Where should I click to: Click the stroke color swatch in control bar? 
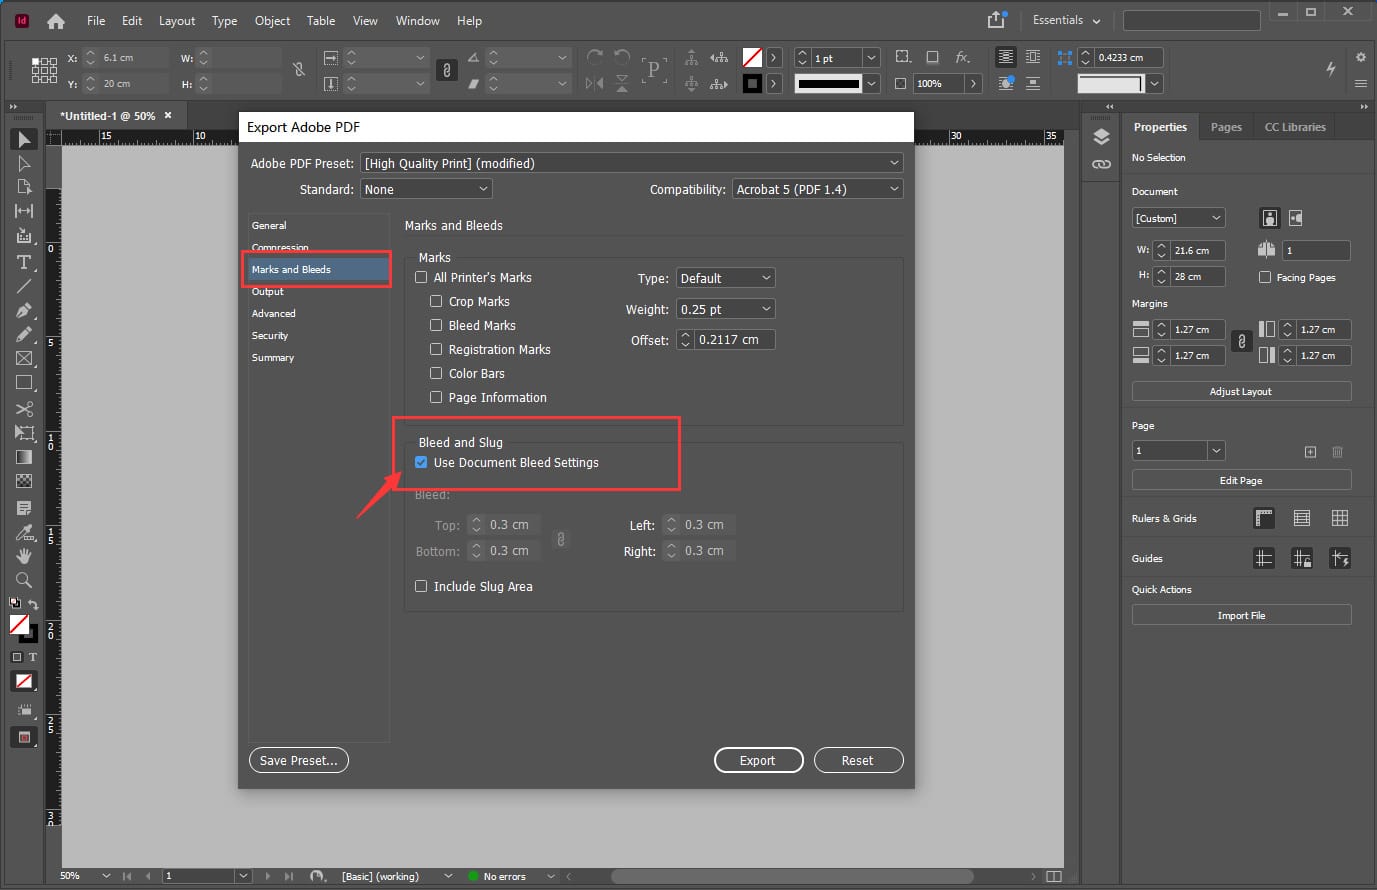[752, 84]
